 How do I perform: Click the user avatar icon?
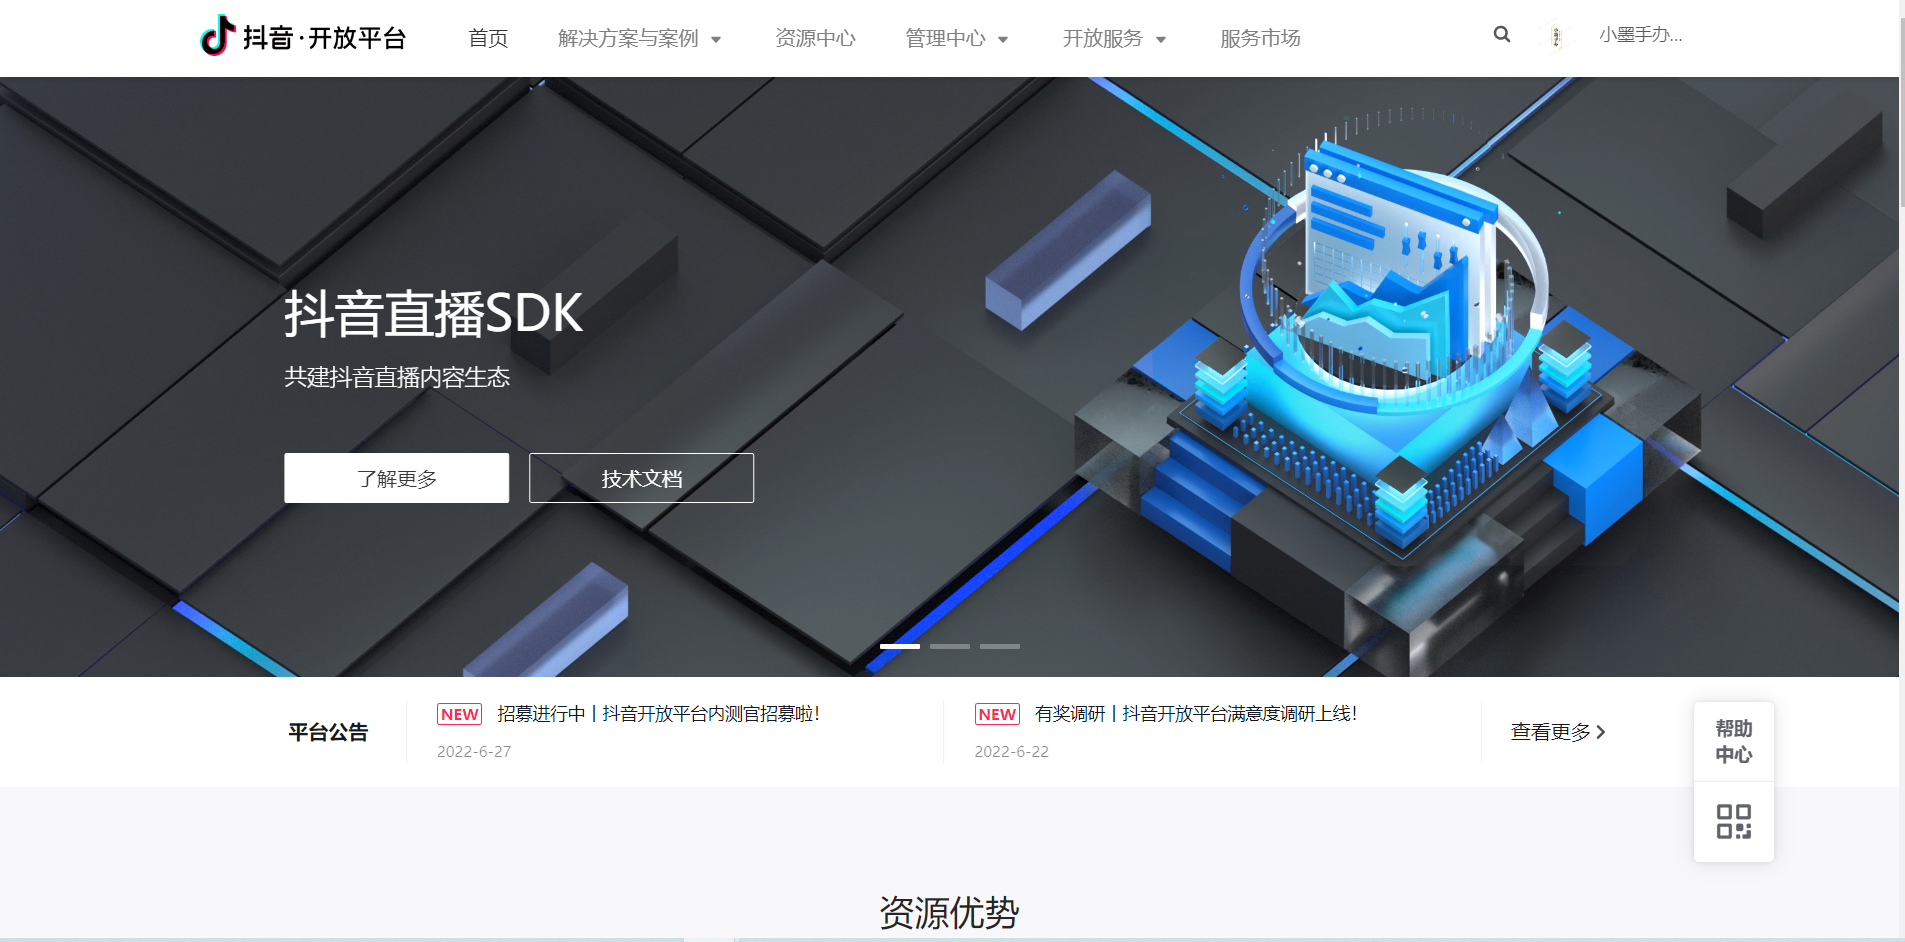point(1555,37)
